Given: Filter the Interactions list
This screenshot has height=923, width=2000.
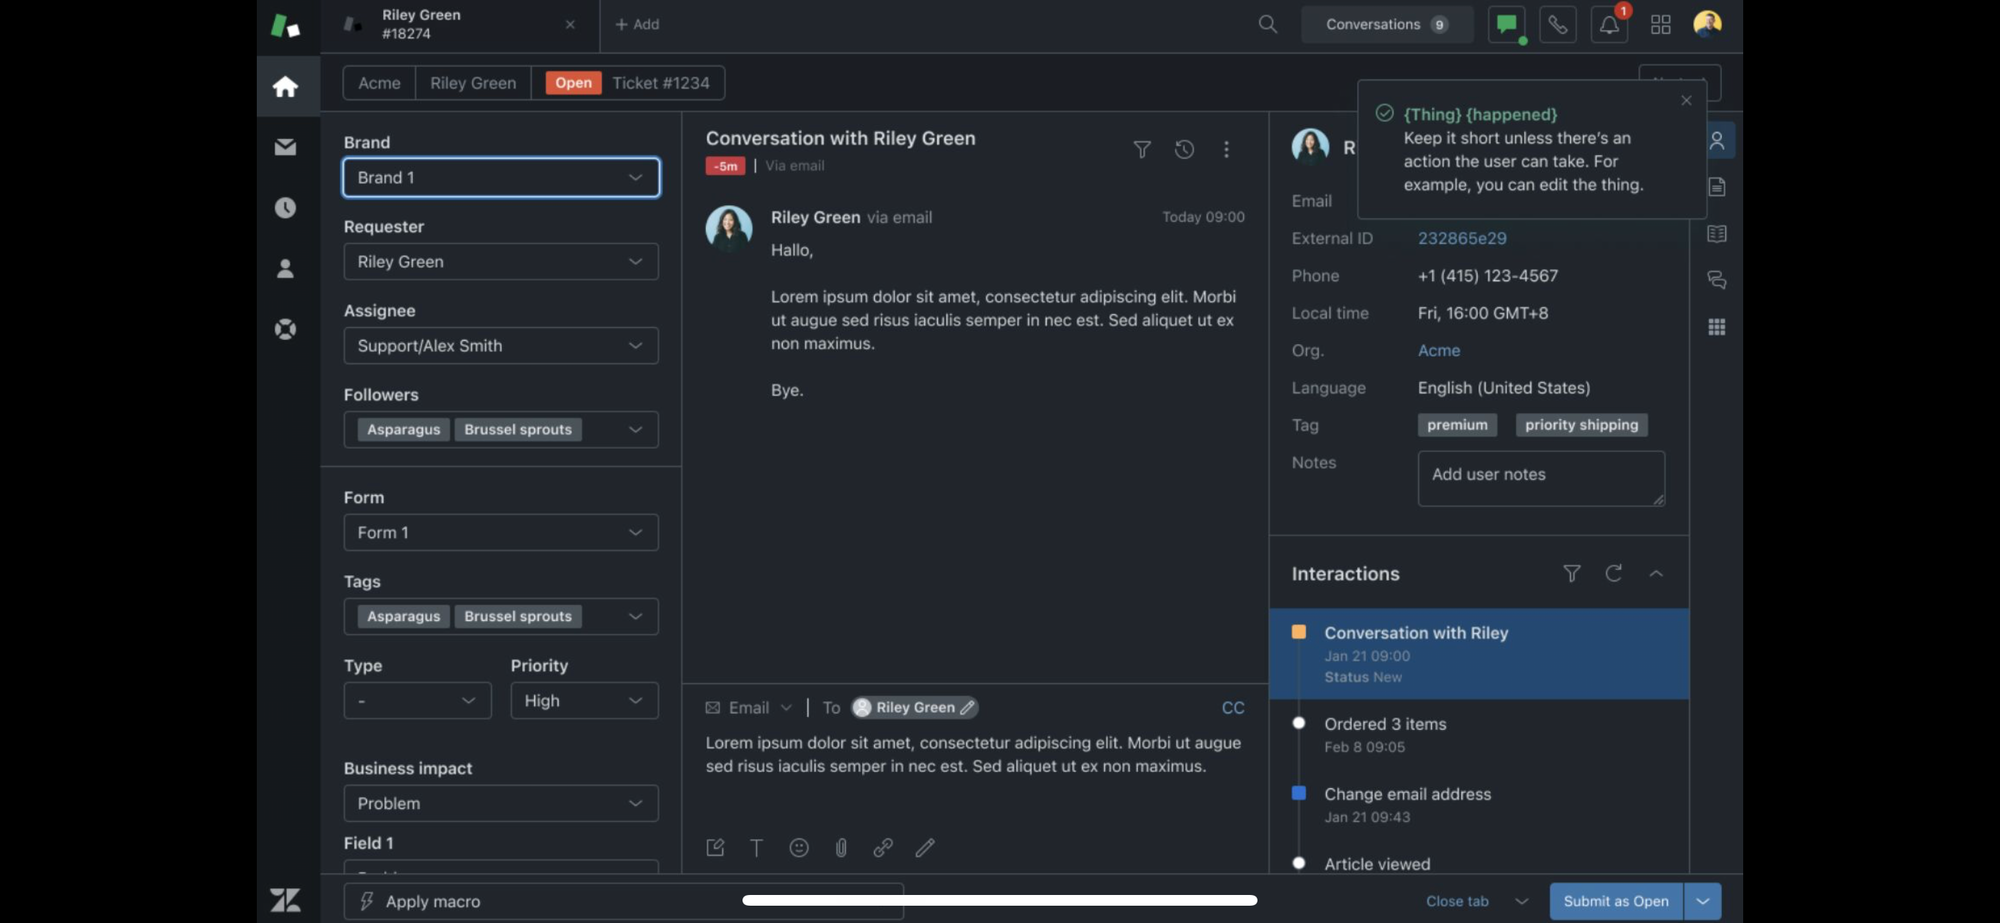Looking at the screenshot, I should point(1572,573).
